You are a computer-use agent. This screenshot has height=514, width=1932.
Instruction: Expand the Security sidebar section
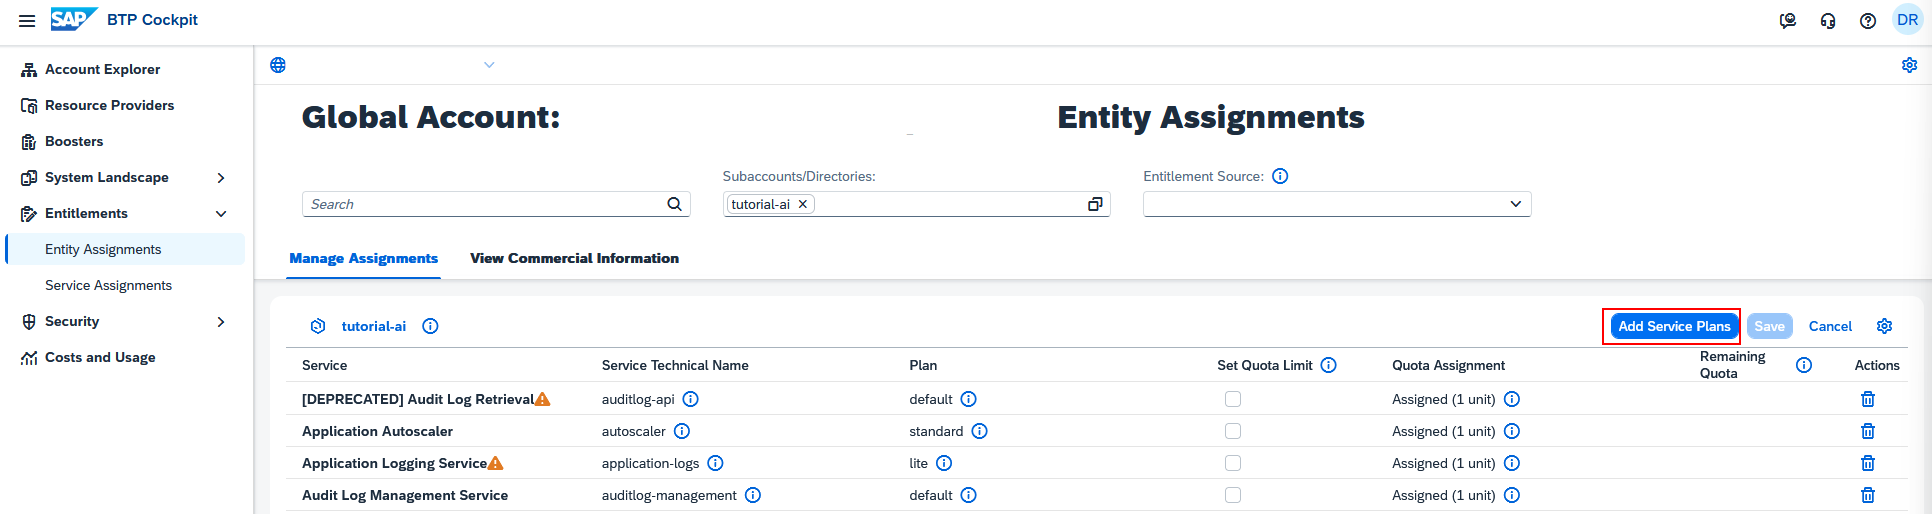[x=221, y=321]
